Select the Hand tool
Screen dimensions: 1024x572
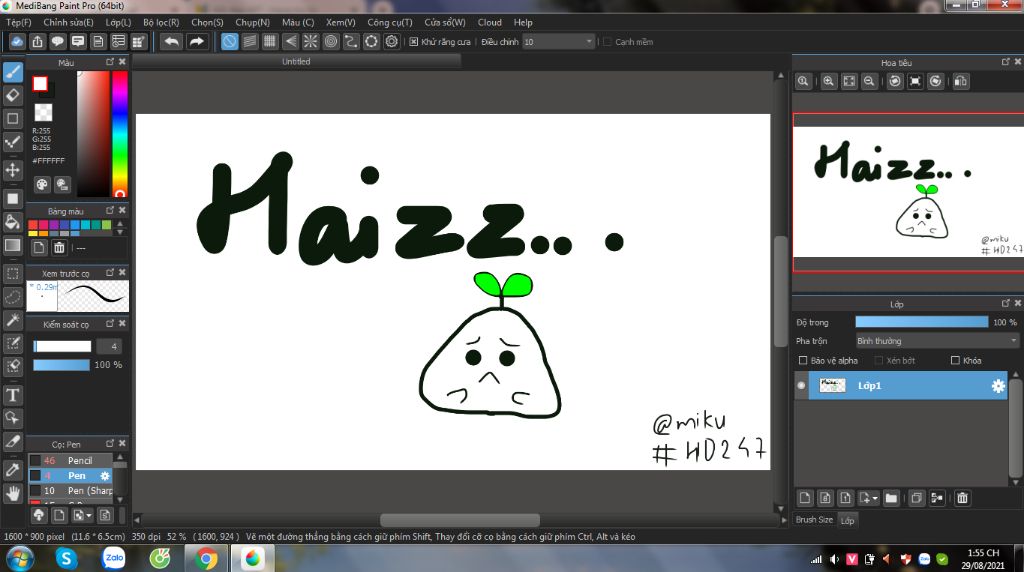[12, 493]
